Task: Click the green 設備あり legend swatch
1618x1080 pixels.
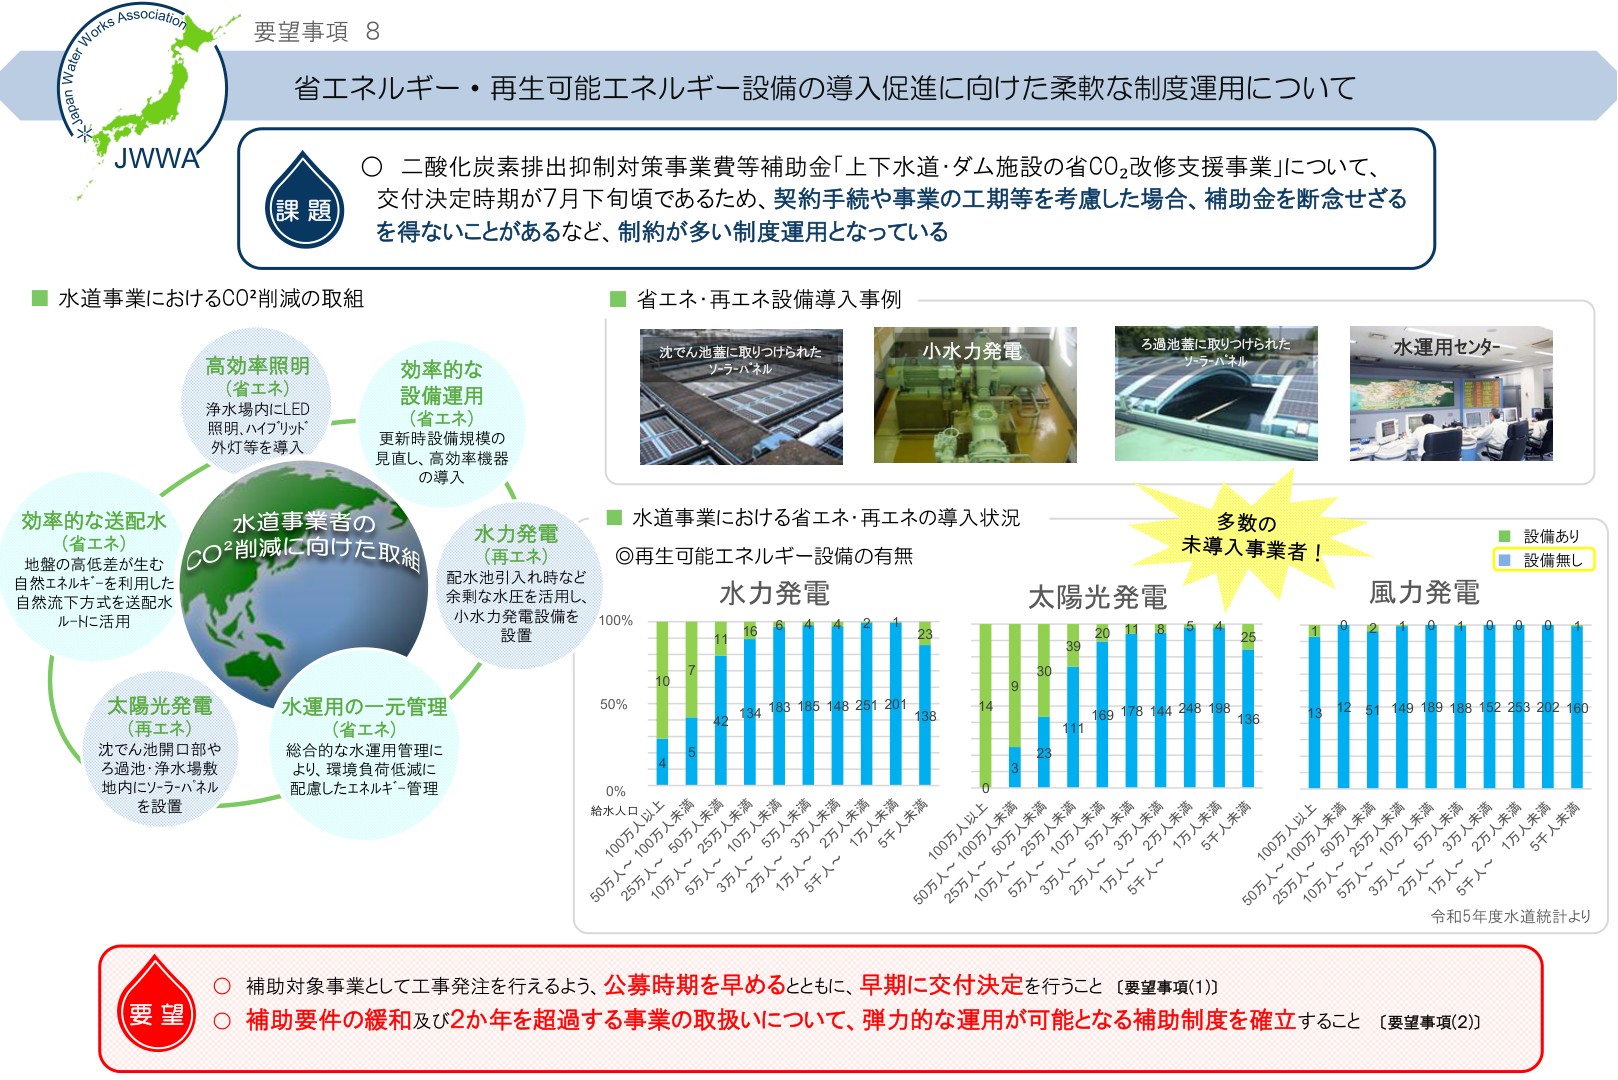Action: click(x=1504, y=536)
